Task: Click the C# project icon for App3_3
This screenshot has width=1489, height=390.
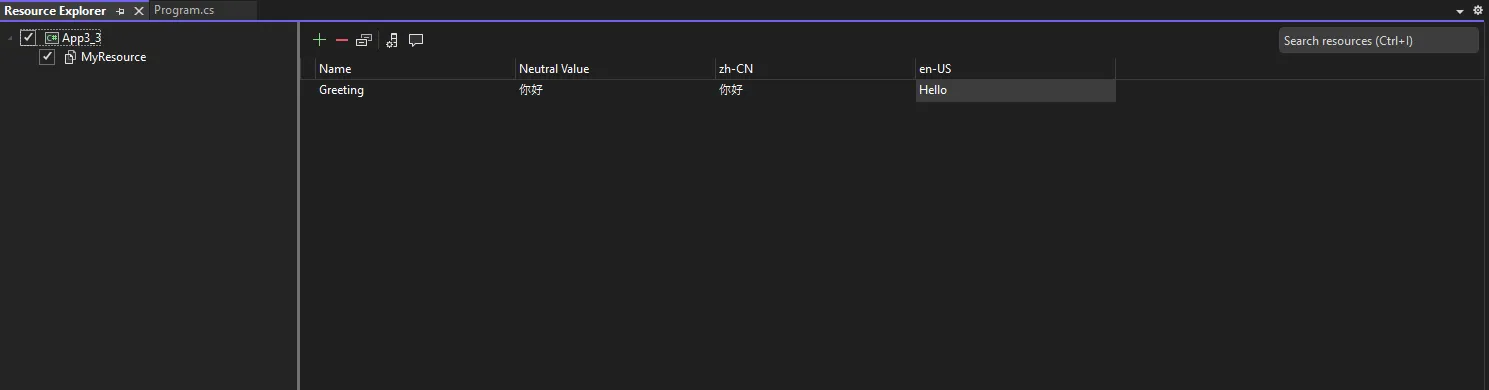Action: click(x=51, y=38)
